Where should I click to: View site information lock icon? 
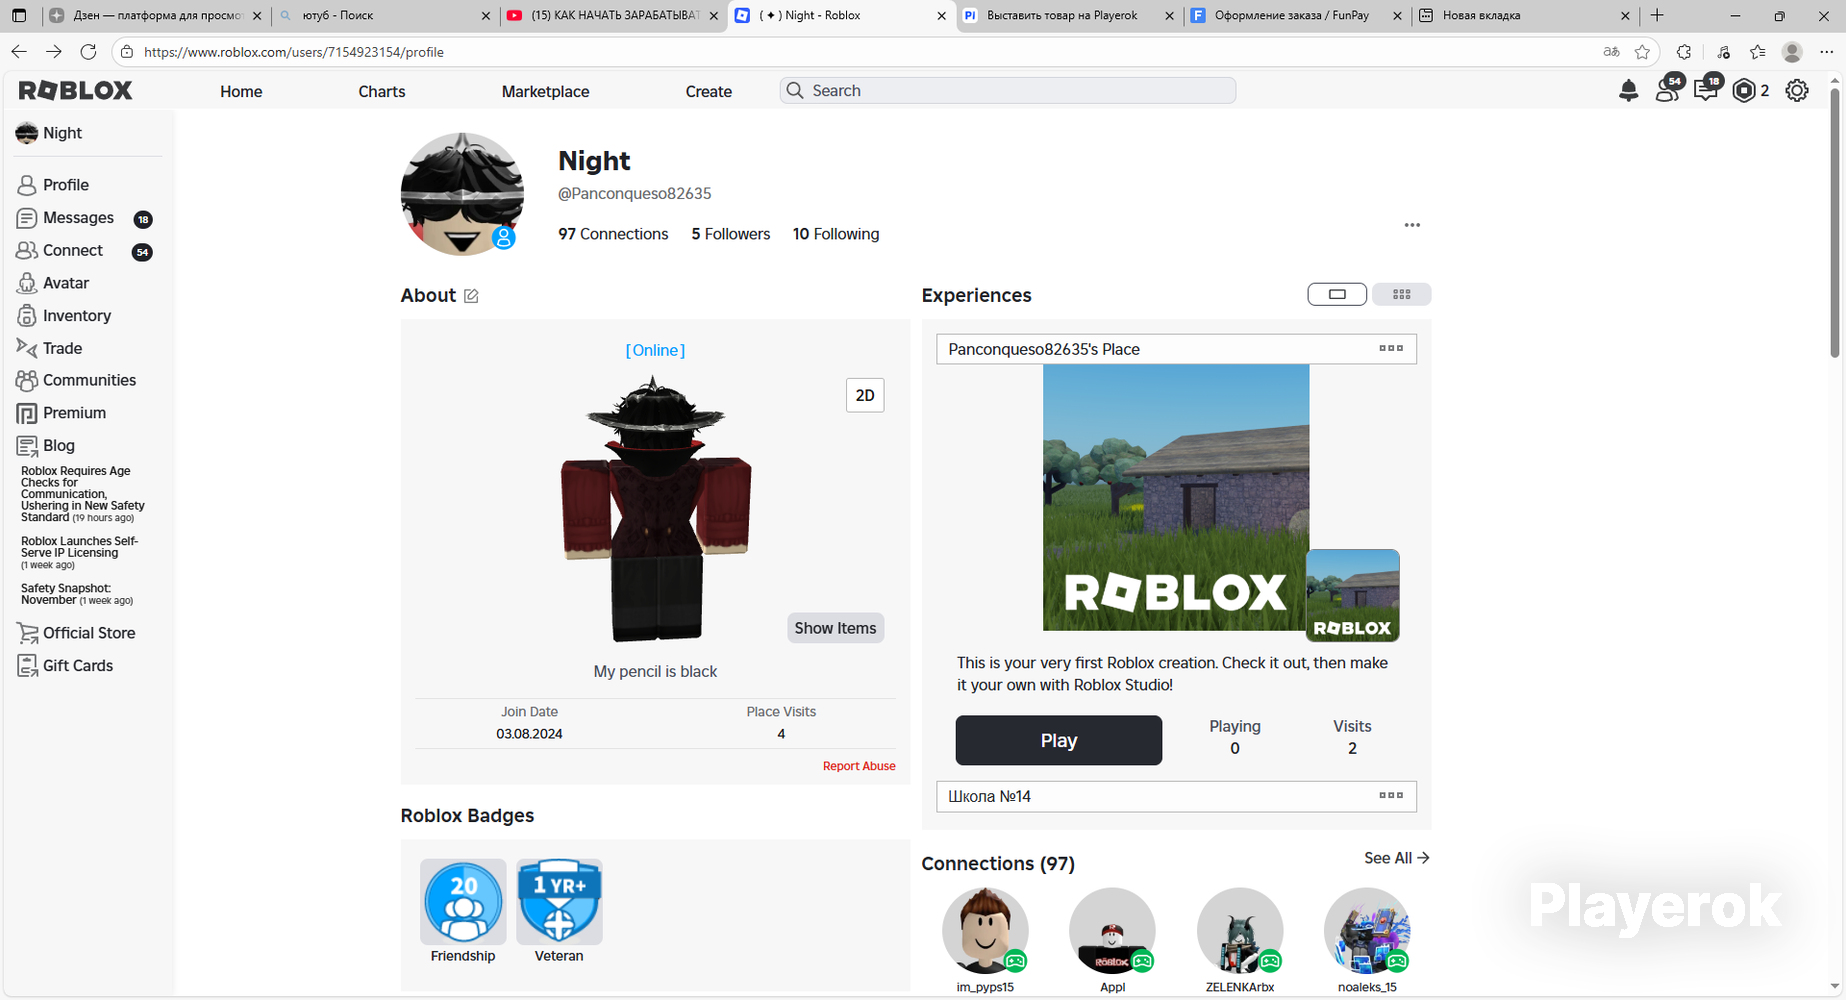point(126,52)
